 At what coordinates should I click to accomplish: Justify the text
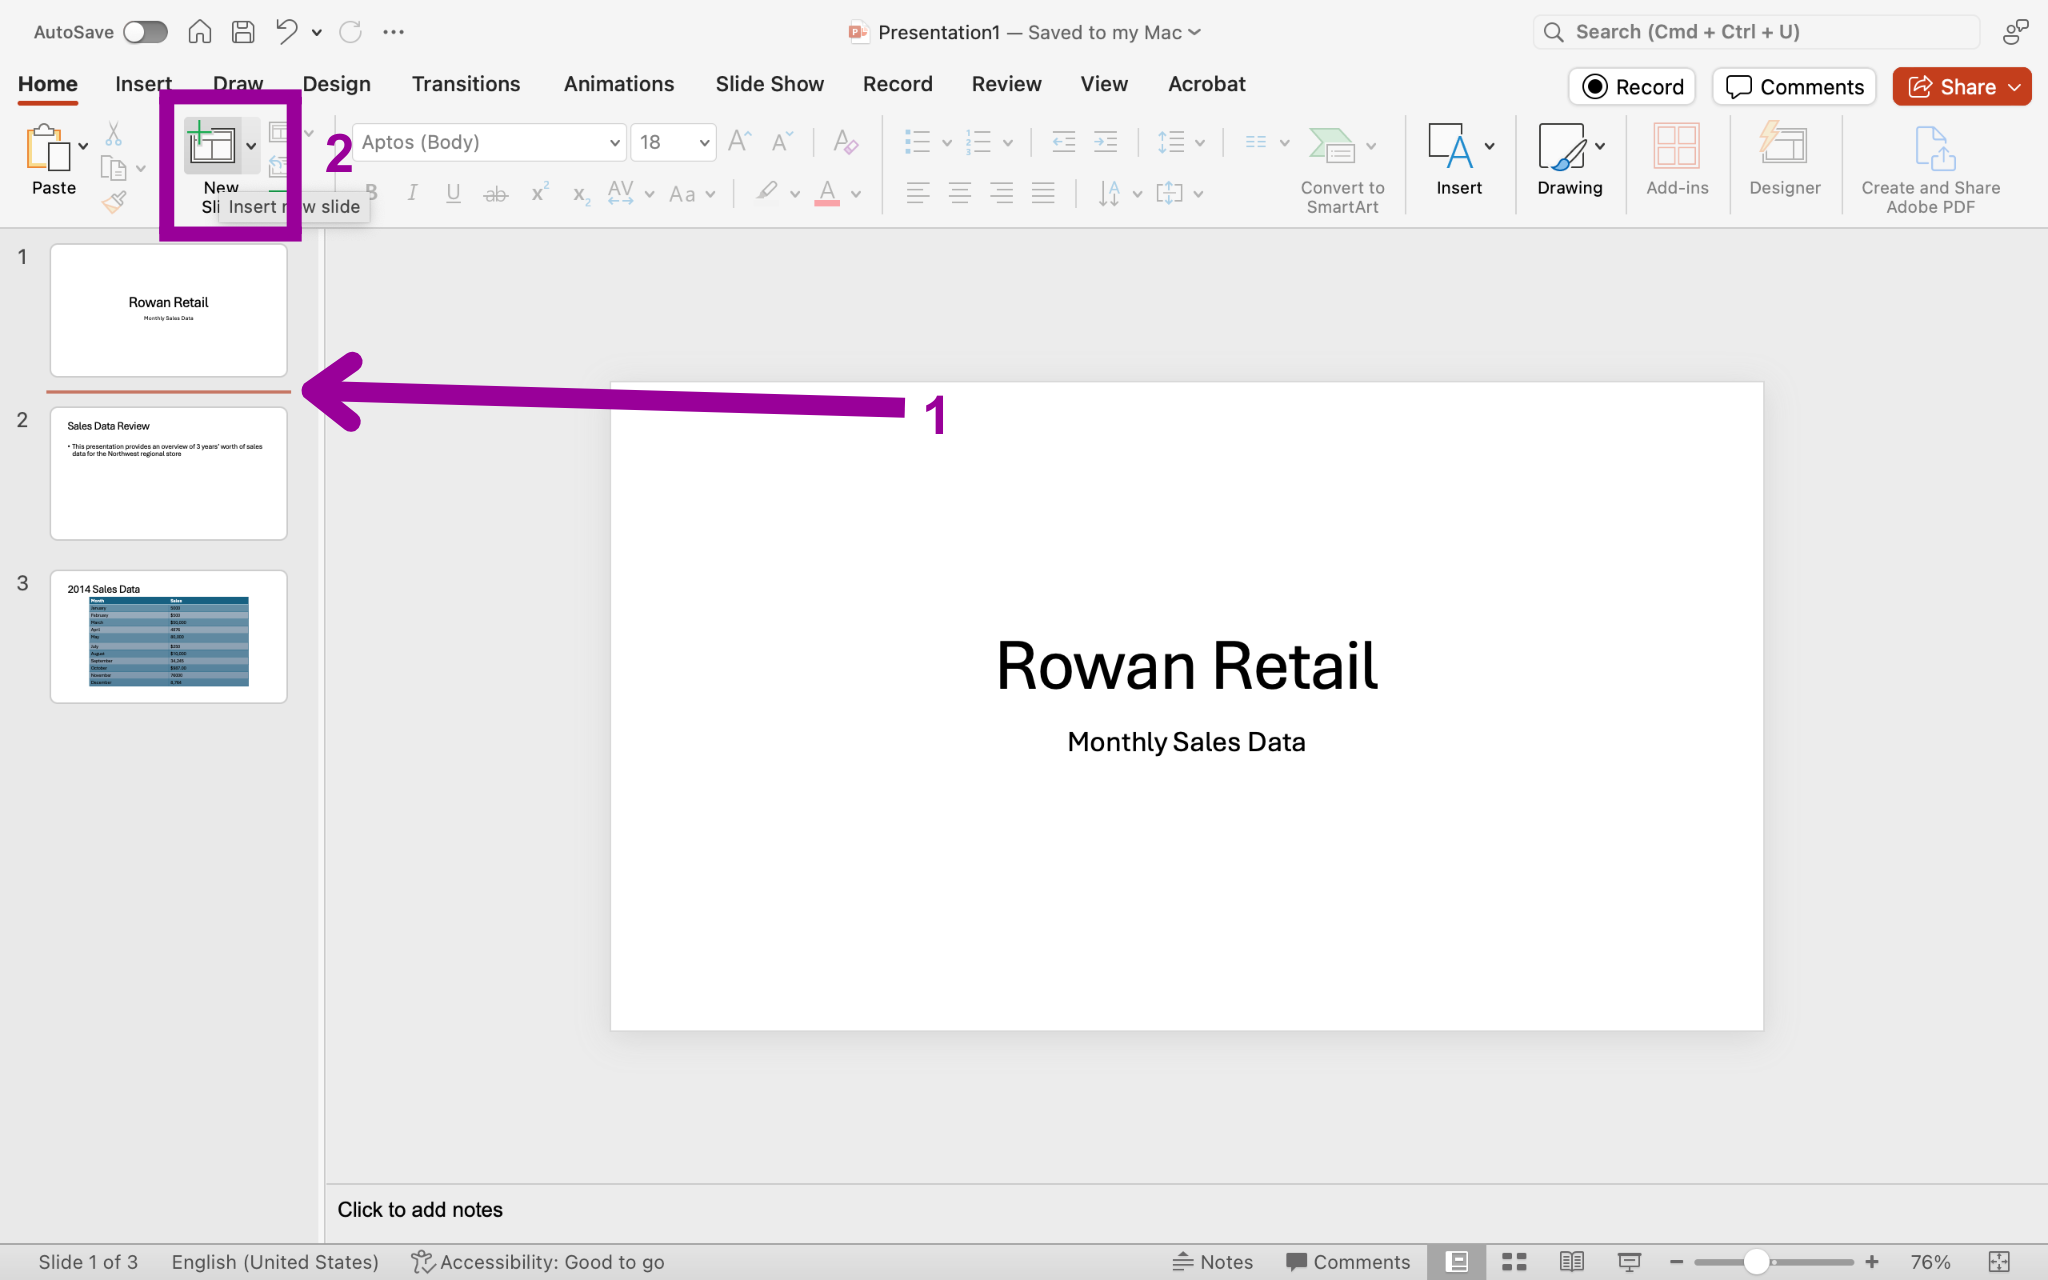pyautogui.click(x=1043, y=192)
